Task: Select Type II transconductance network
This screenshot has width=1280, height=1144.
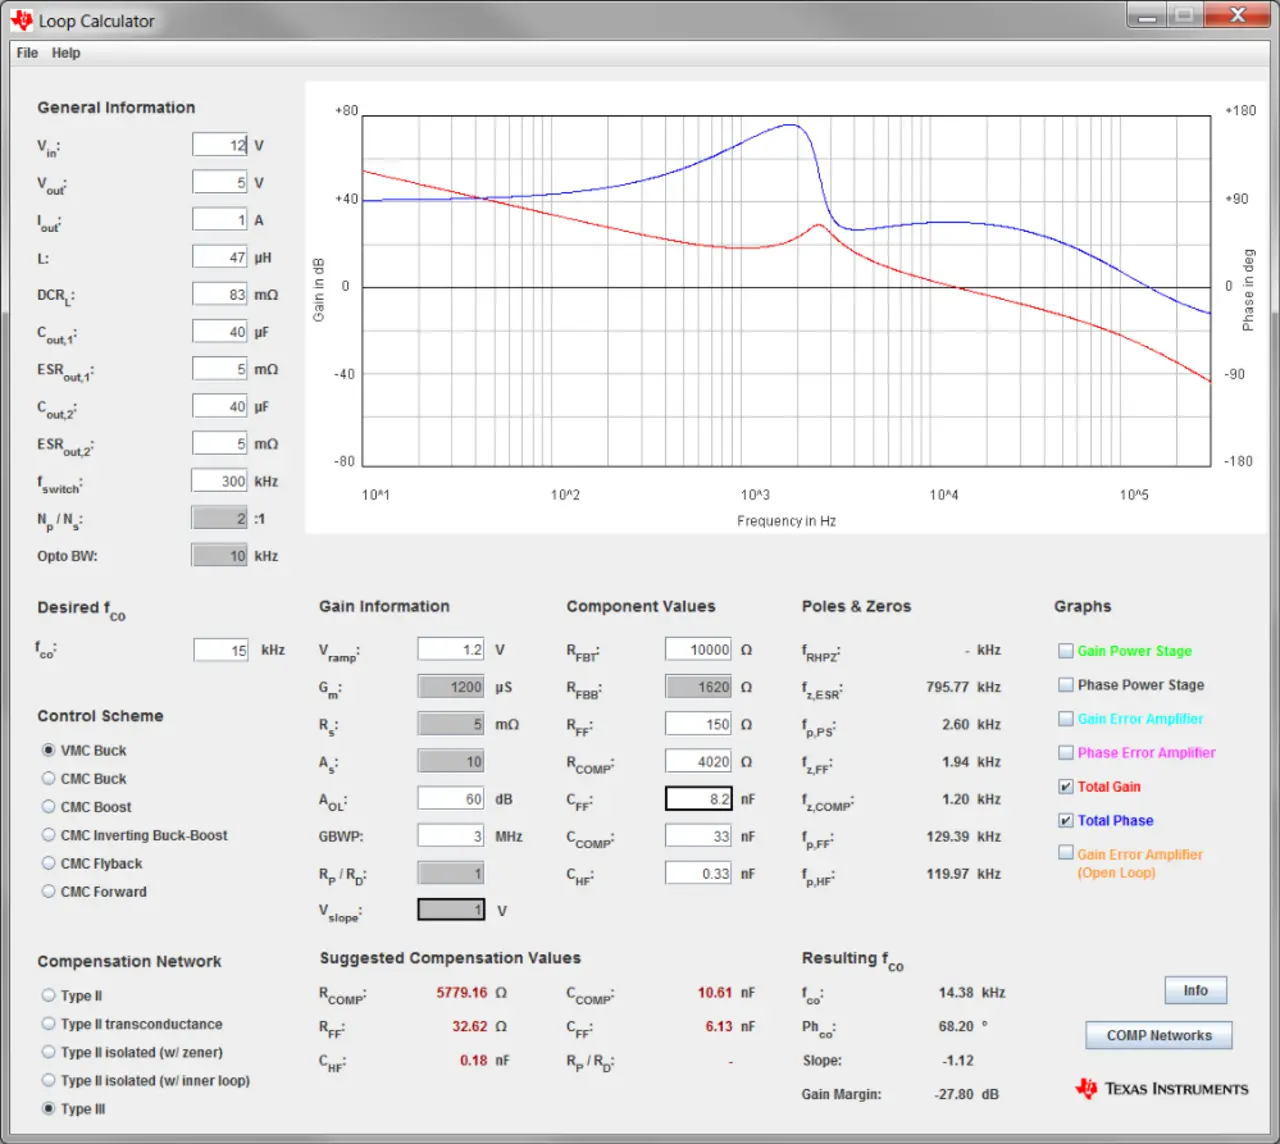Action: tap(48, 1023)
